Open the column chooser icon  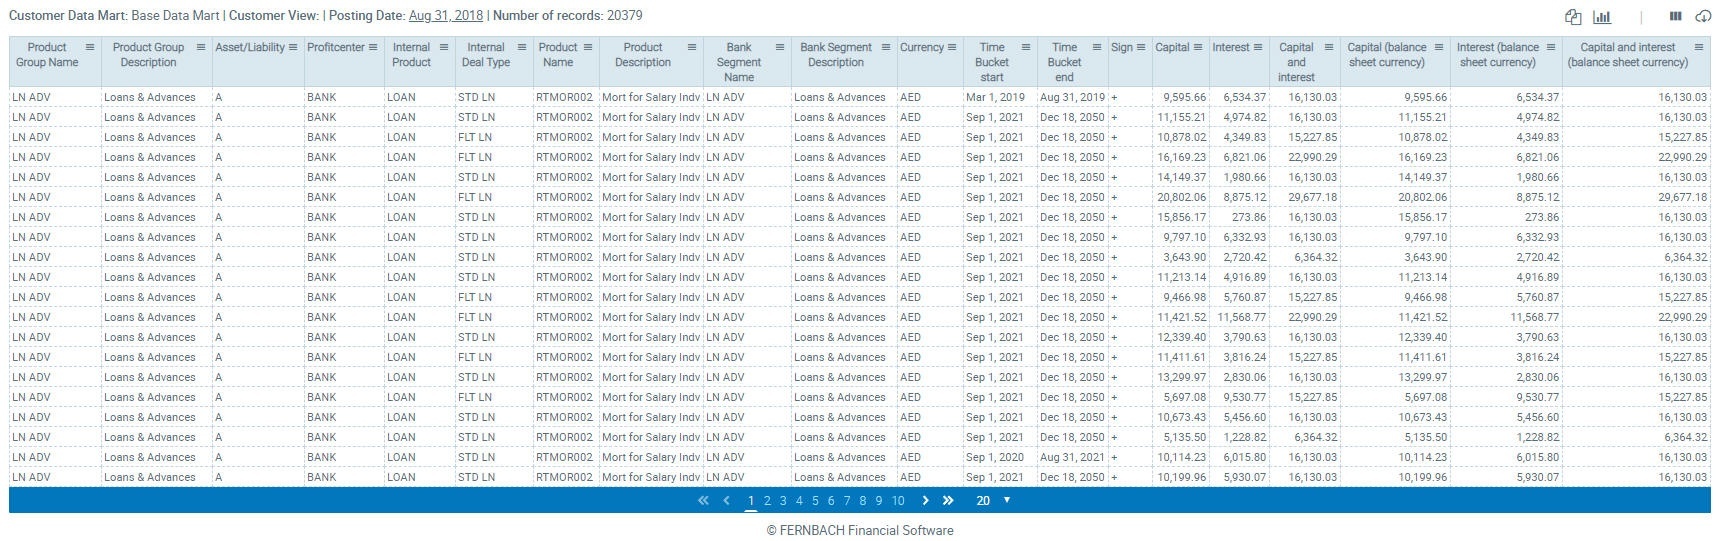pos(1676,17)
